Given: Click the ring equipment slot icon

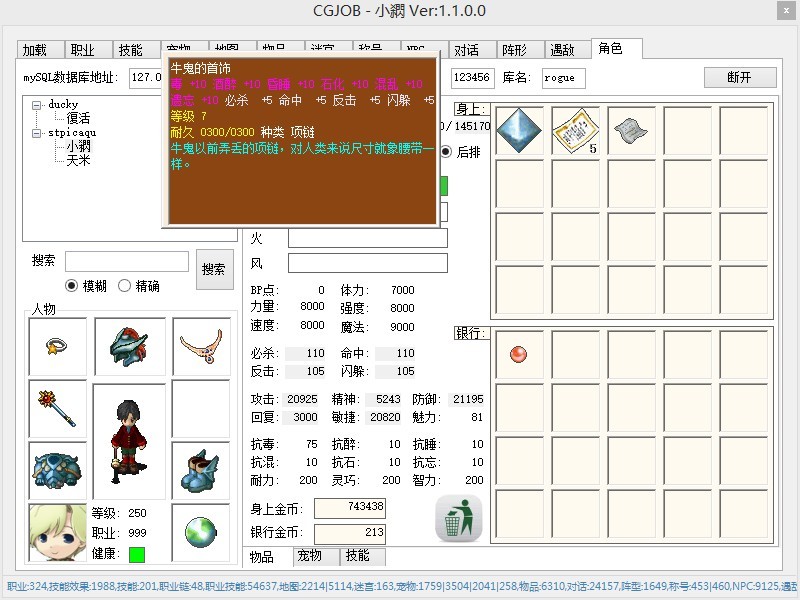Looking at the screenshot, I should pyautogui.click(x=58, y=347).
